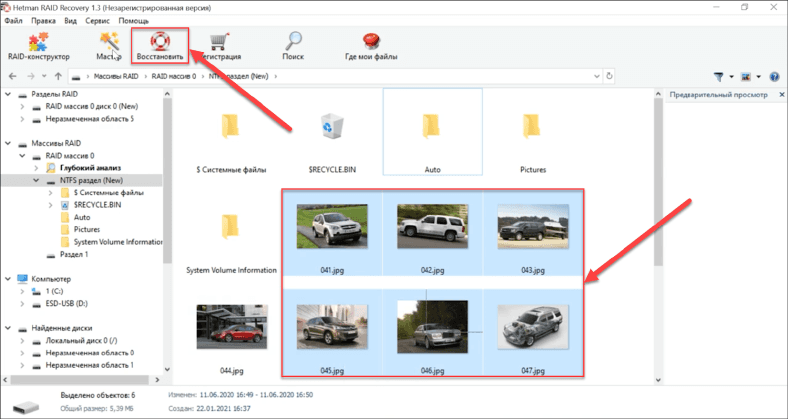The width and height of the screenshot is (788, 419).
Task: Select the red car 044.jpg thumbnail
Action: (232, 327)
